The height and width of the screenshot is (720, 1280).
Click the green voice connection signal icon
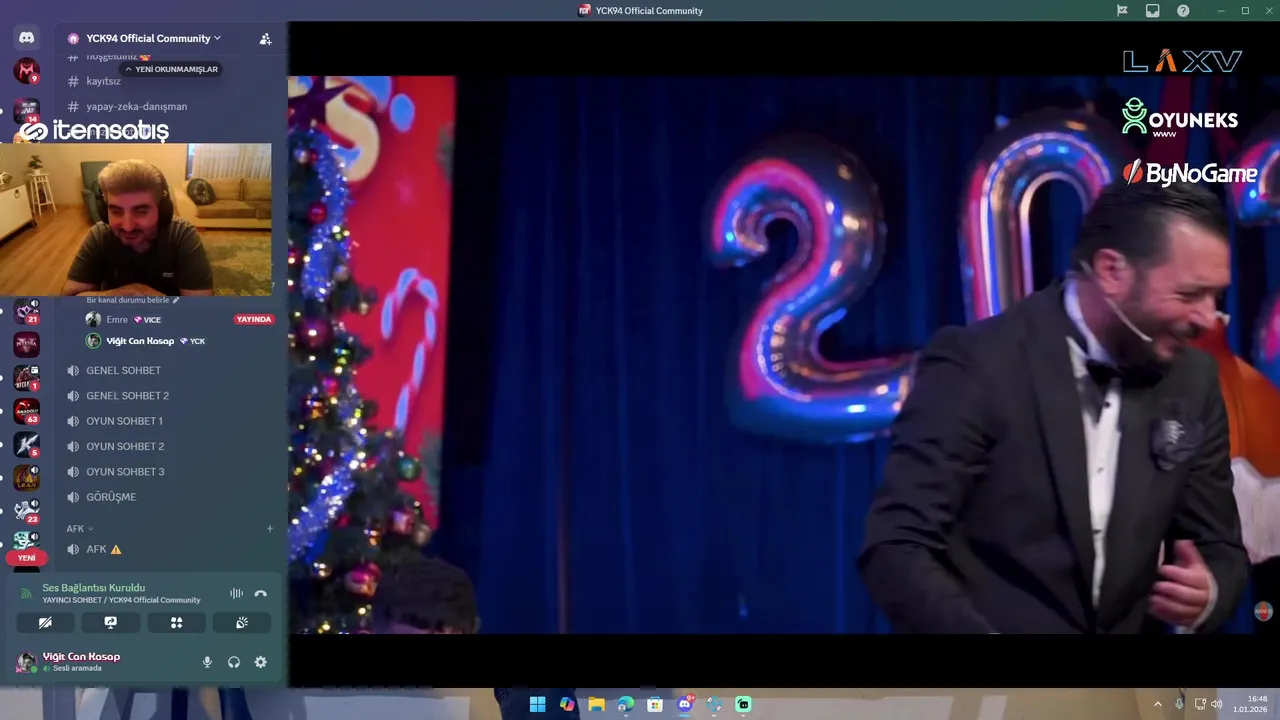point(27,593)
